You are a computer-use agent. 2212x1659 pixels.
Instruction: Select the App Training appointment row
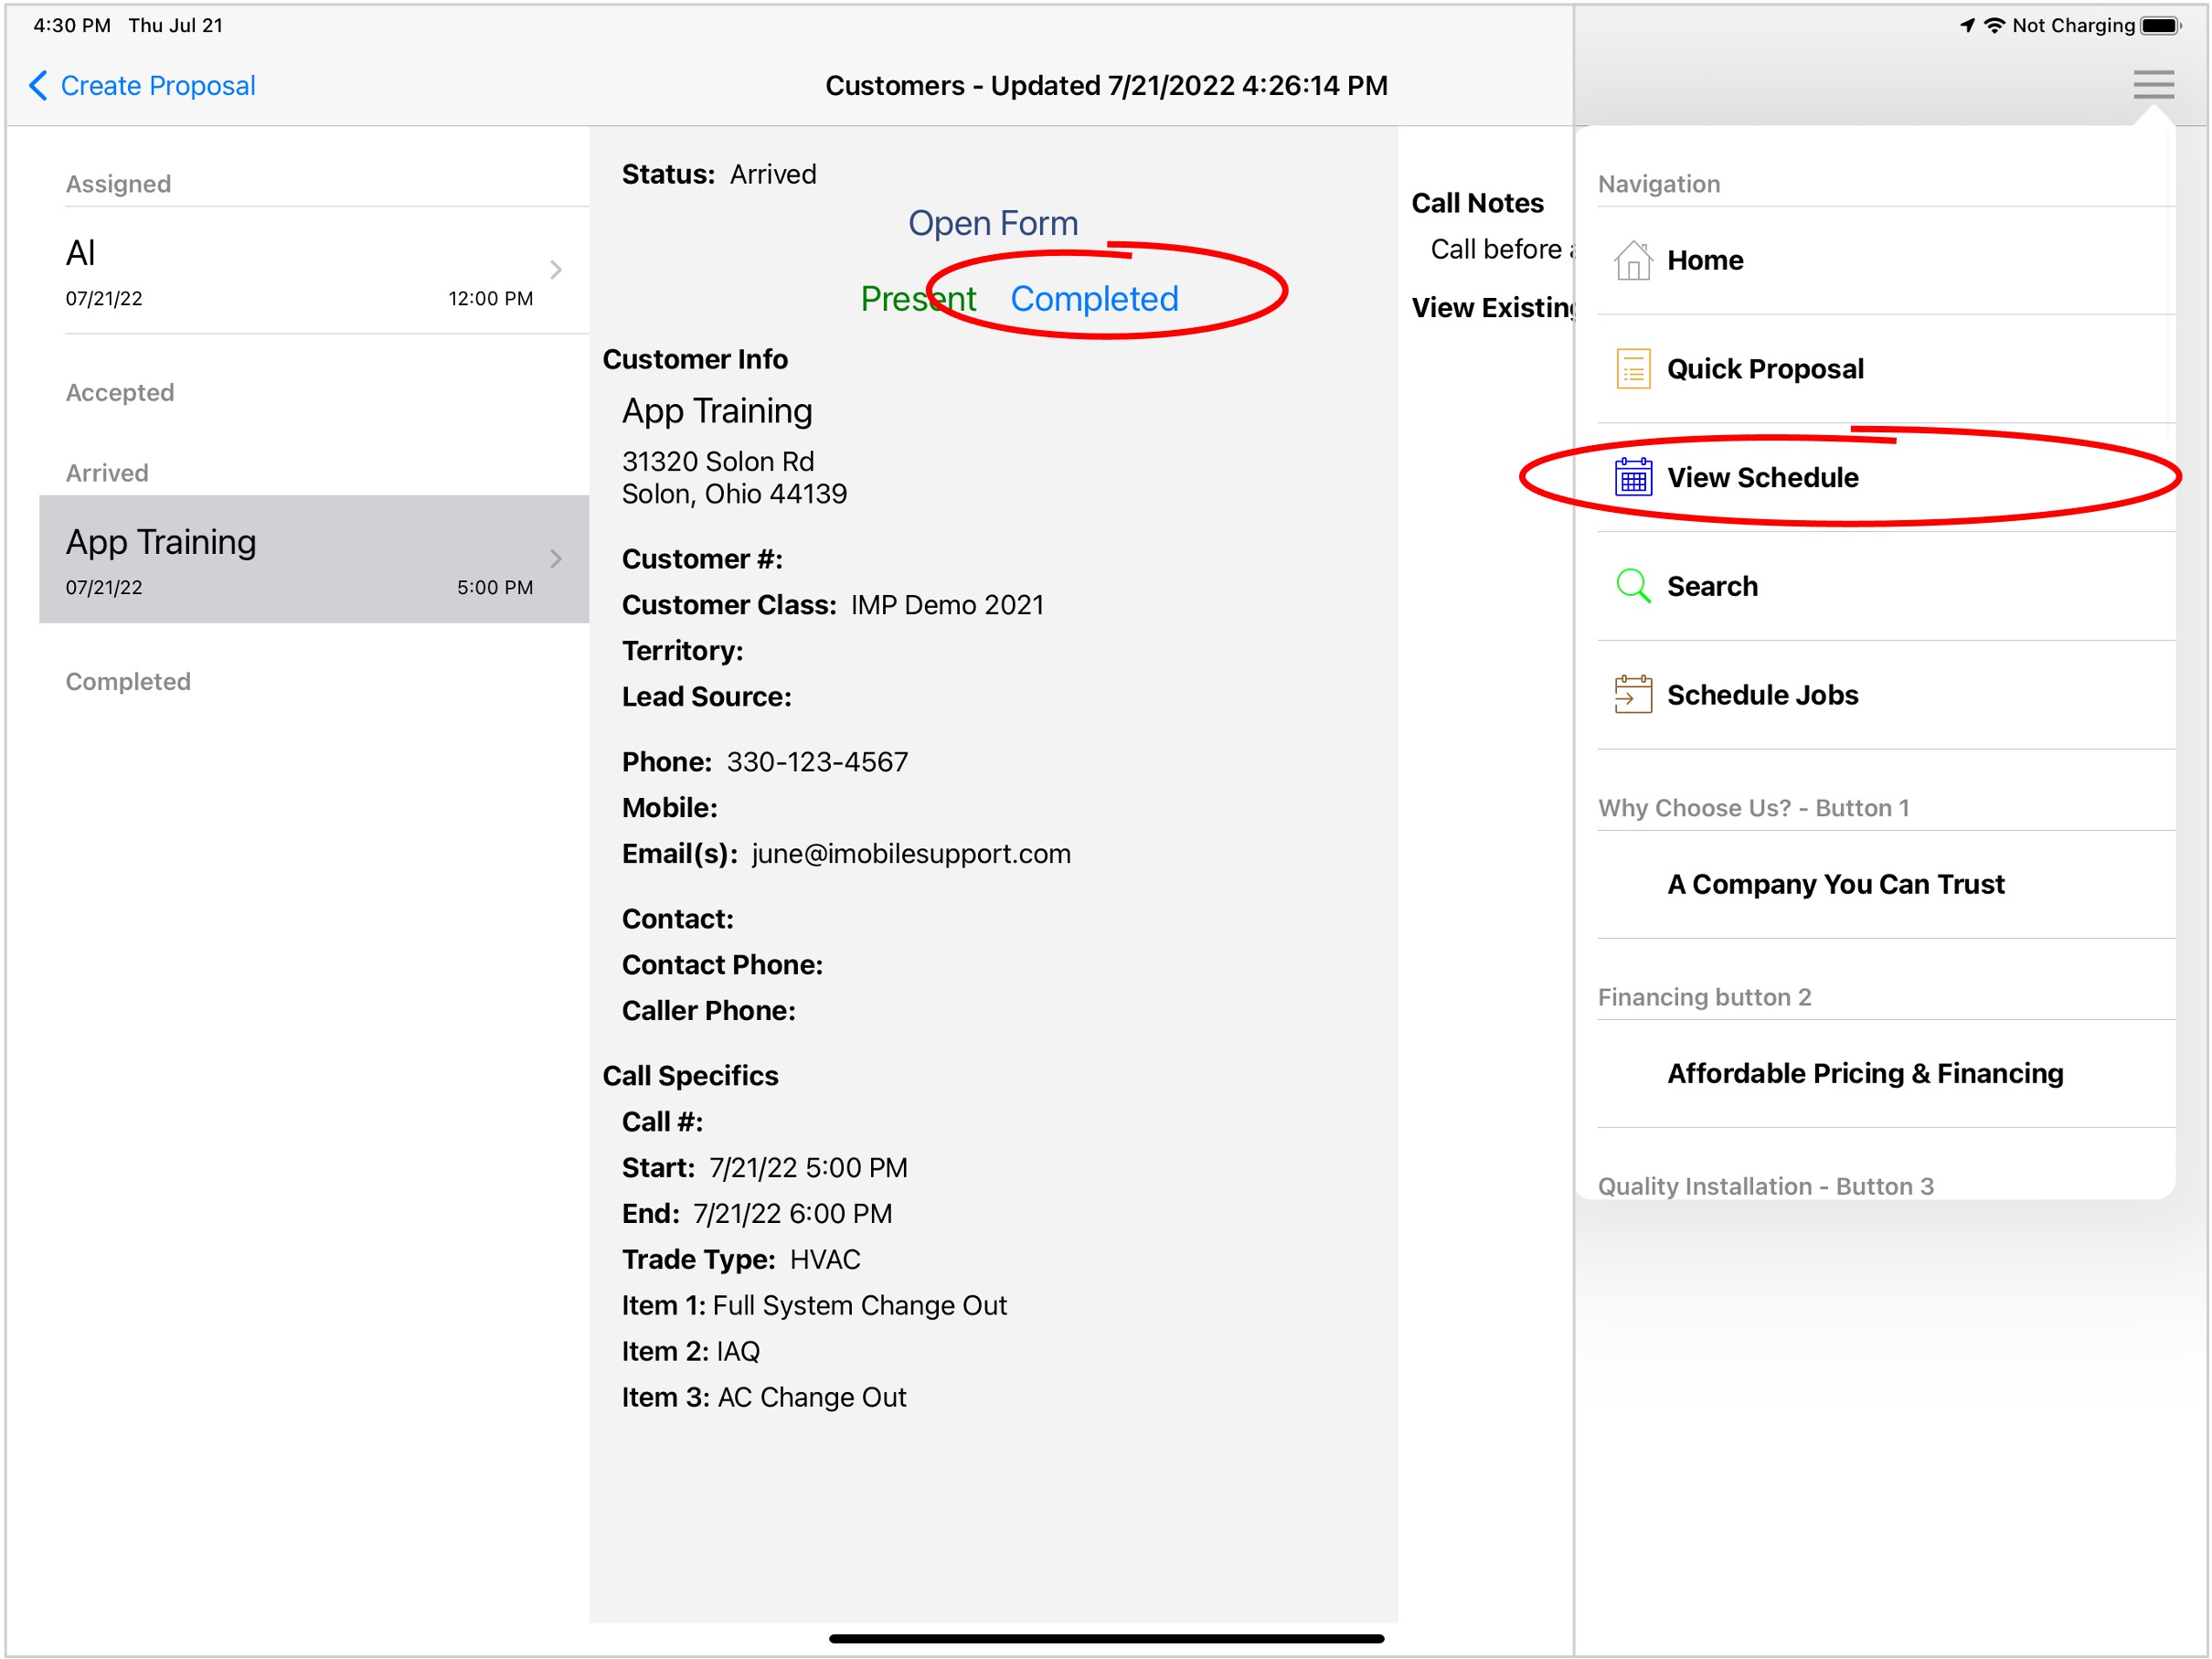point(314,559)
